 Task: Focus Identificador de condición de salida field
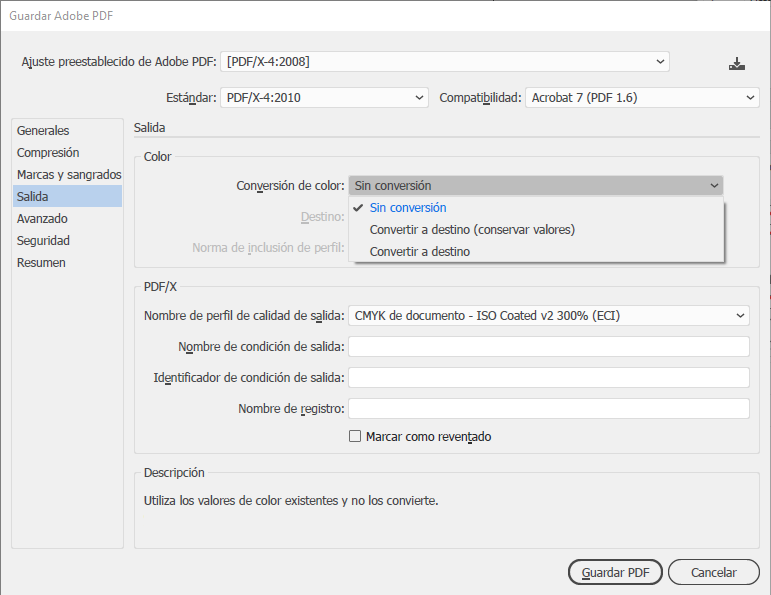(x=549, y=377)
